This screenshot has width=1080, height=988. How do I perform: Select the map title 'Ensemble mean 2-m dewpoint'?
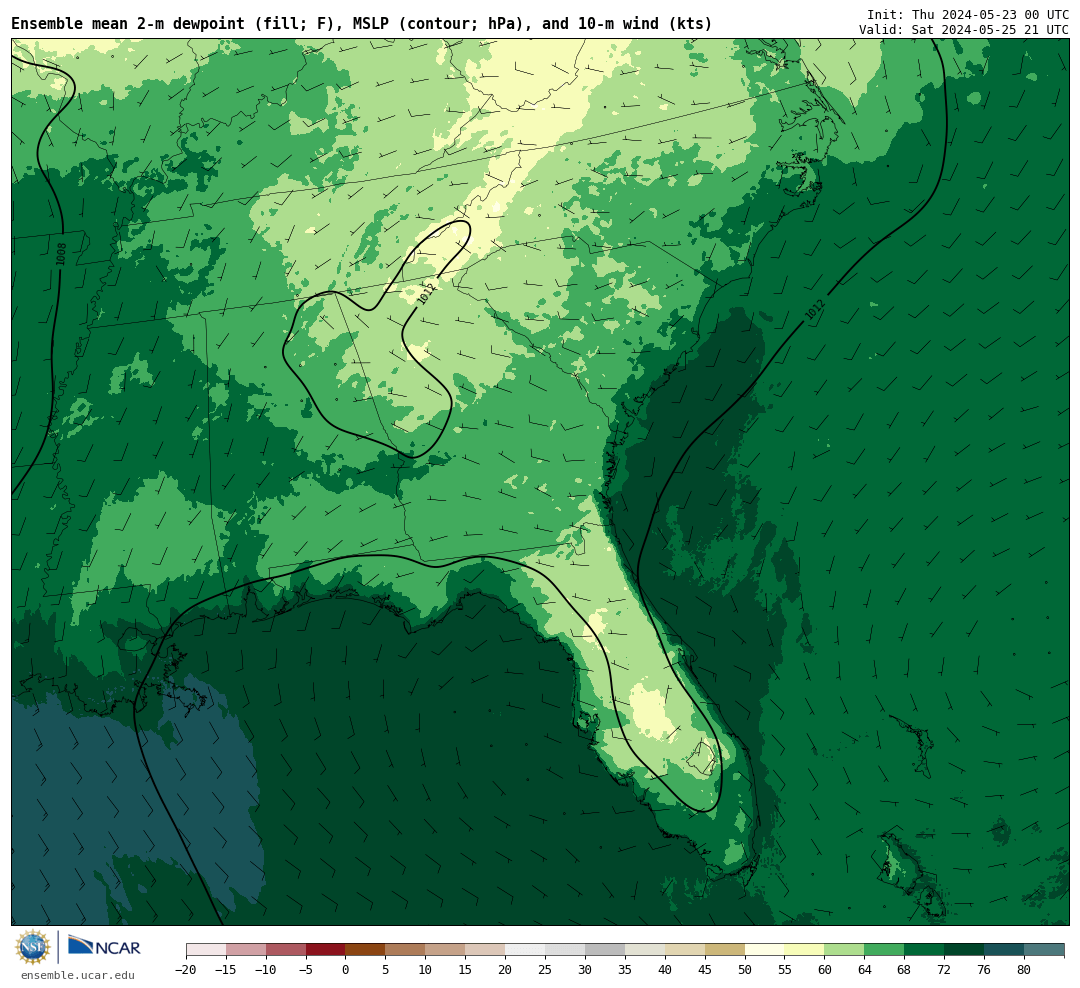[x=128, y=23]
